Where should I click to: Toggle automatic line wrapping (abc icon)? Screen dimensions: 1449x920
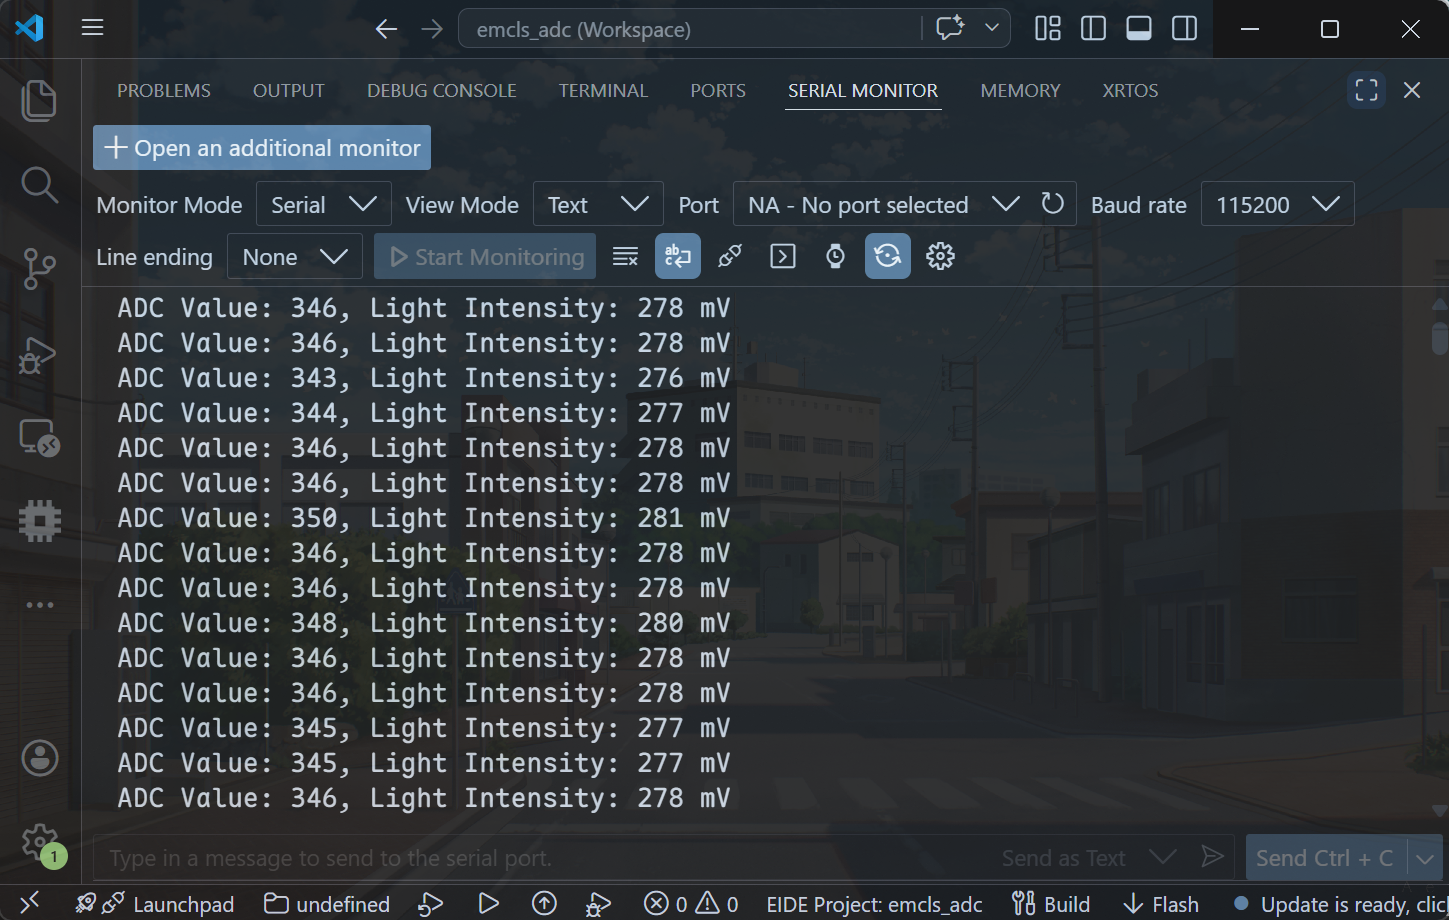point(678,257)
